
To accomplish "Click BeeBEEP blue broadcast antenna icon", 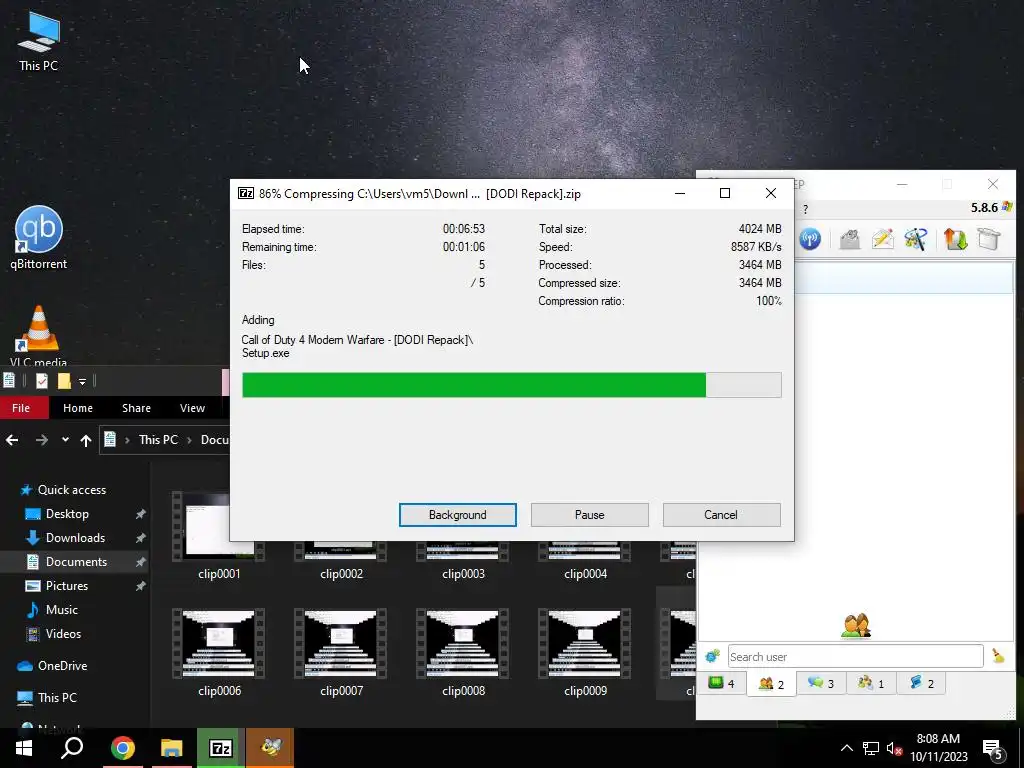I will (x=810, y=239).
